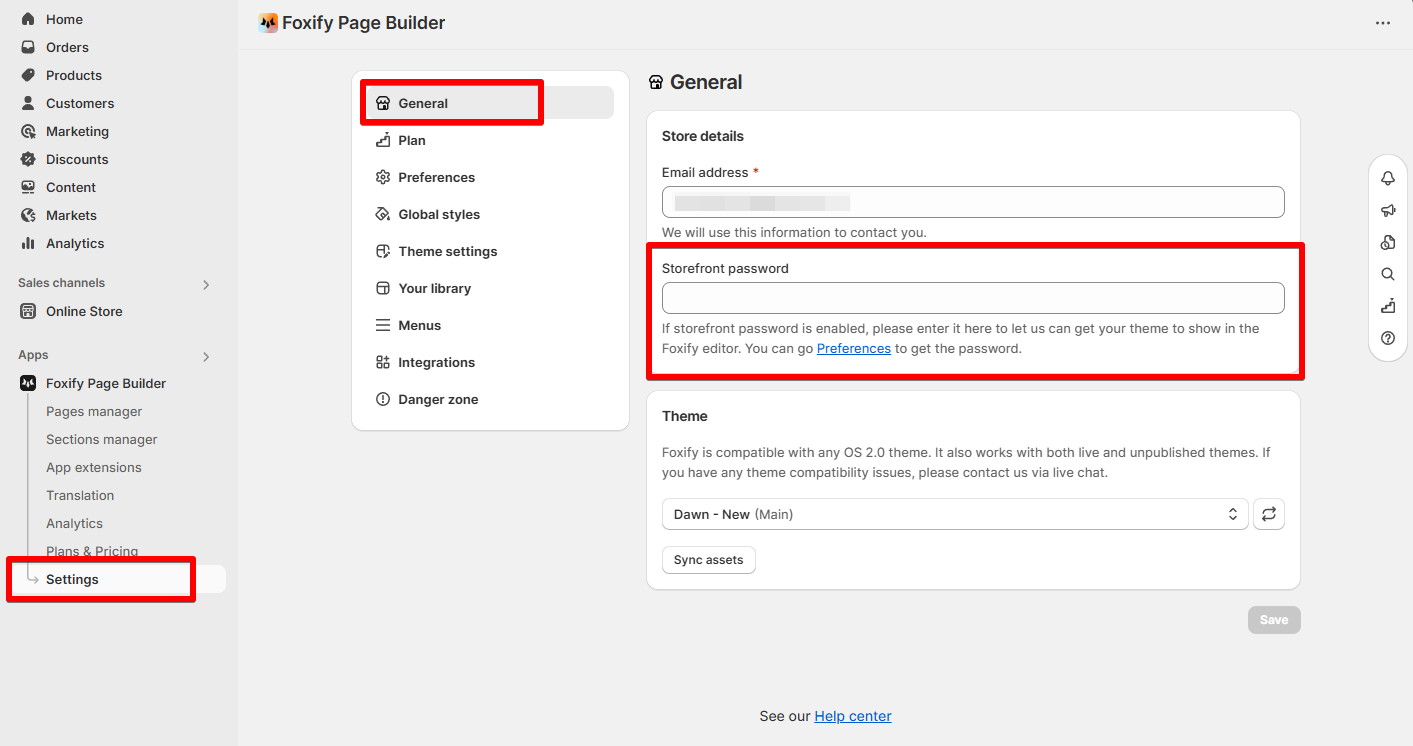Viewport: 1413px width, 746px height.
Task: Click the theme refresh arrows icon
Action: click(x=1269, y=514)
